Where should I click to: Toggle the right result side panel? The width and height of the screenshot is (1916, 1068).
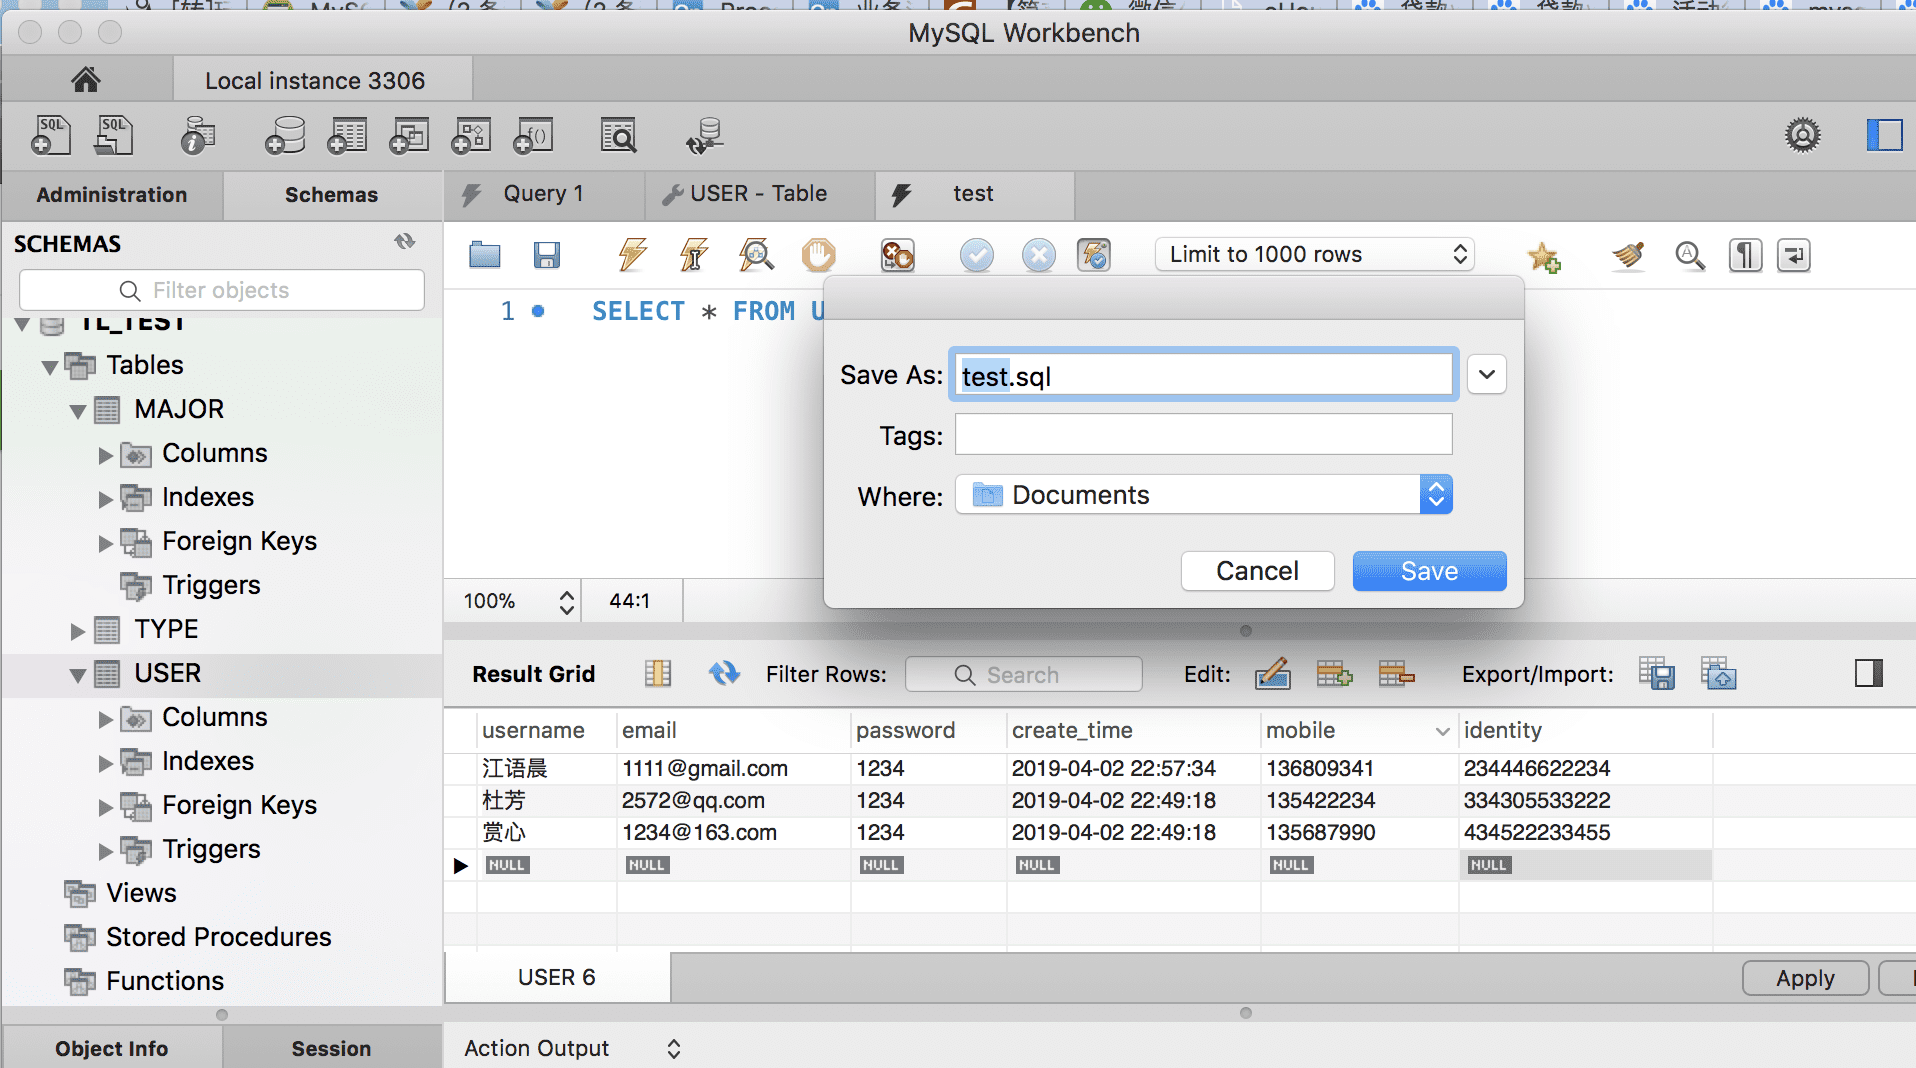click(1868, 674)
